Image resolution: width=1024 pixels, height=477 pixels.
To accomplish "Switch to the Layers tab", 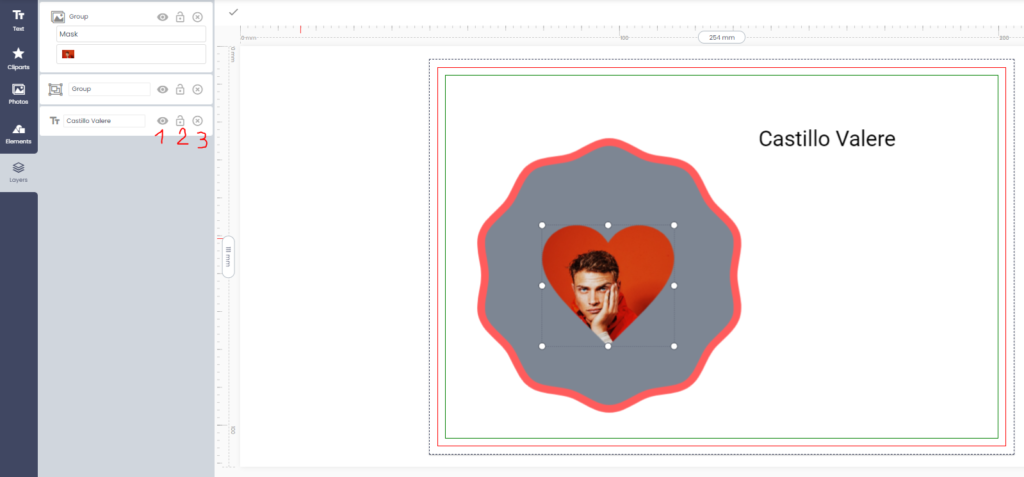I will pos(18,172).
